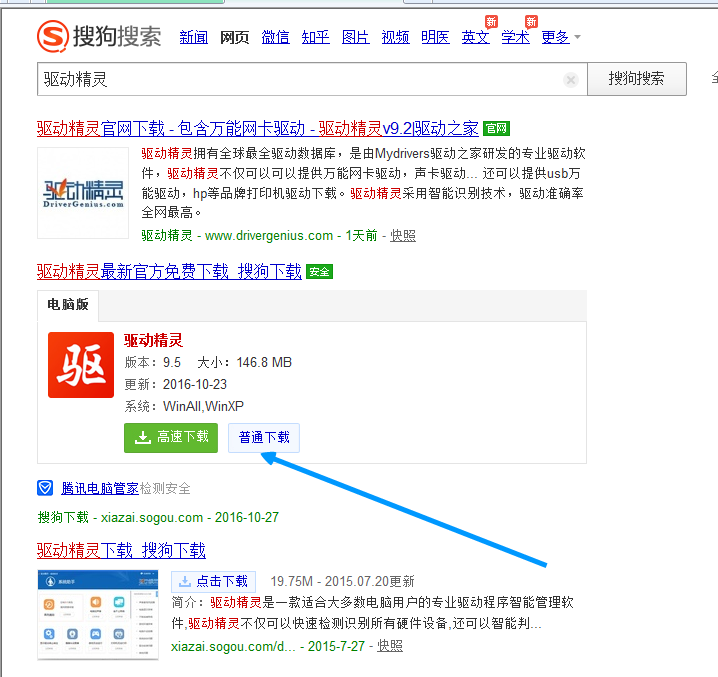Click the Tencent PC Manager shield icon
This screenshot has height=677, width=718.
point(45,488)
